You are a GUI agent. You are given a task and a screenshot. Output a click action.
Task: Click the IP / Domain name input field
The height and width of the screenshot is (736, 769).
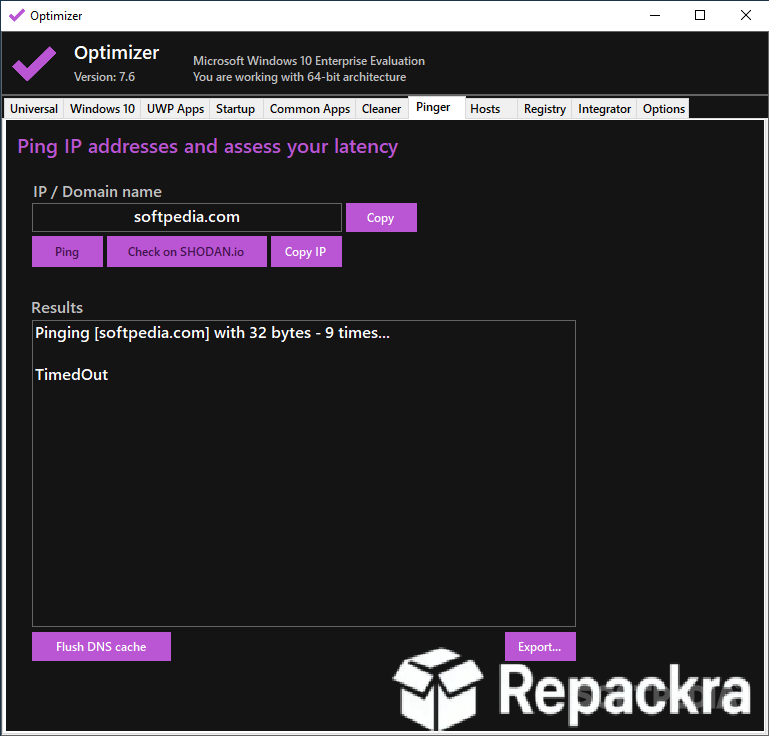(187, 217)
